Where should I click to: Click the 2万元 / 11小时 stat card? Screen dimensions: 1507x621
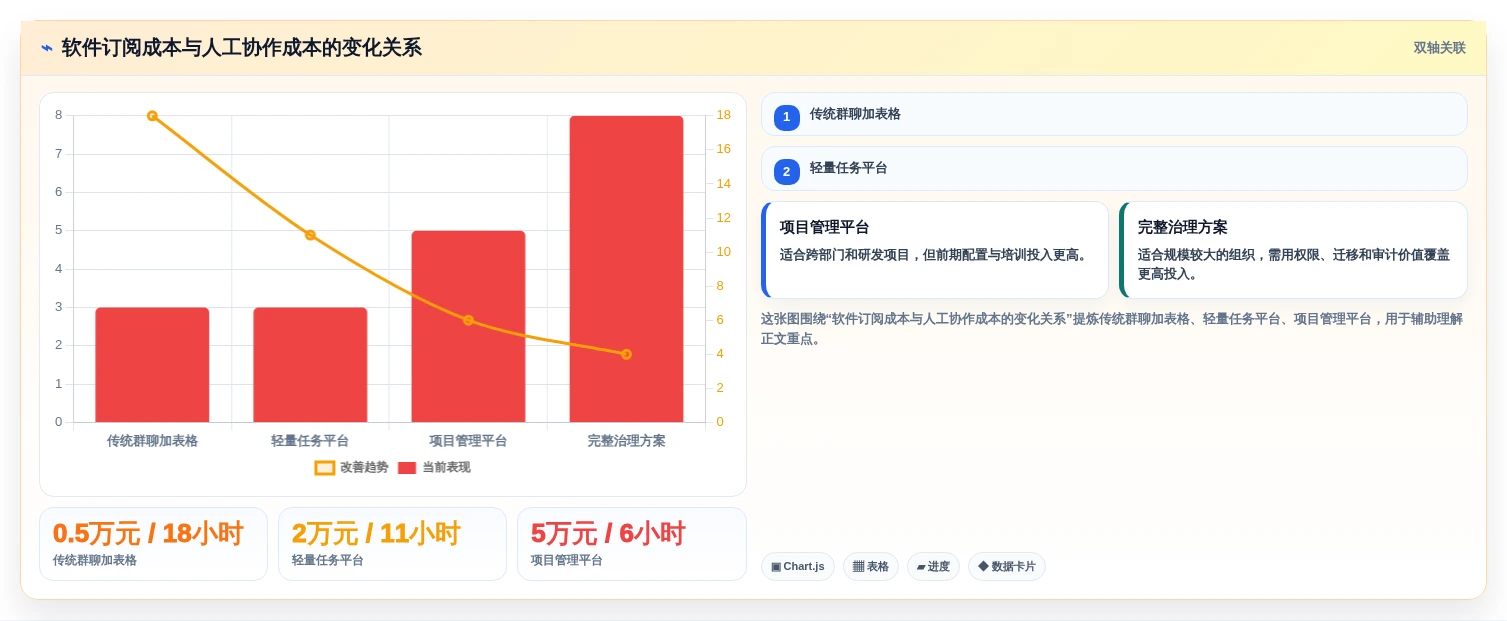[392, 544]
